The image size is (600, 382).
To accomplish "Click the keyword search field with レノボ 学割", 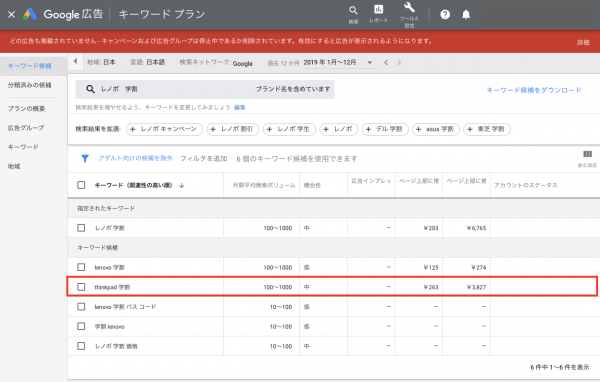I will [x=205, y=89].
